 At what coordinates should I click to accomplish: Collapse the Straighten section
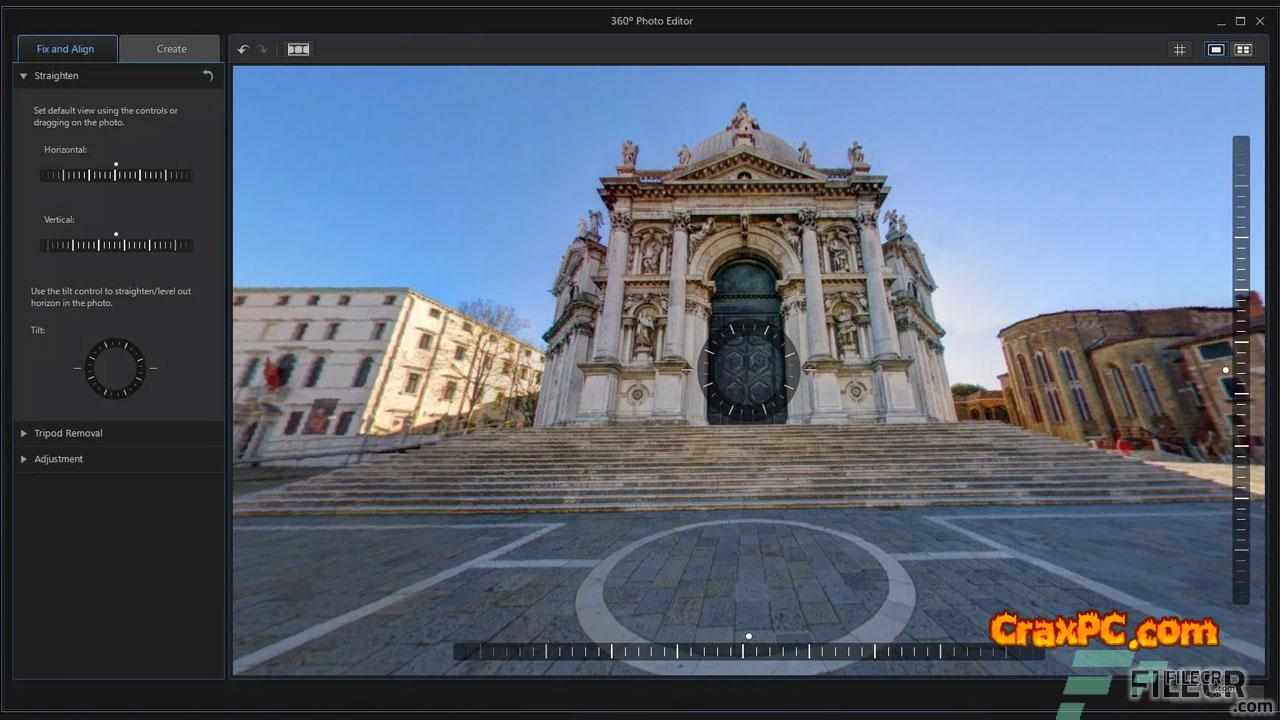coord(23,76)
